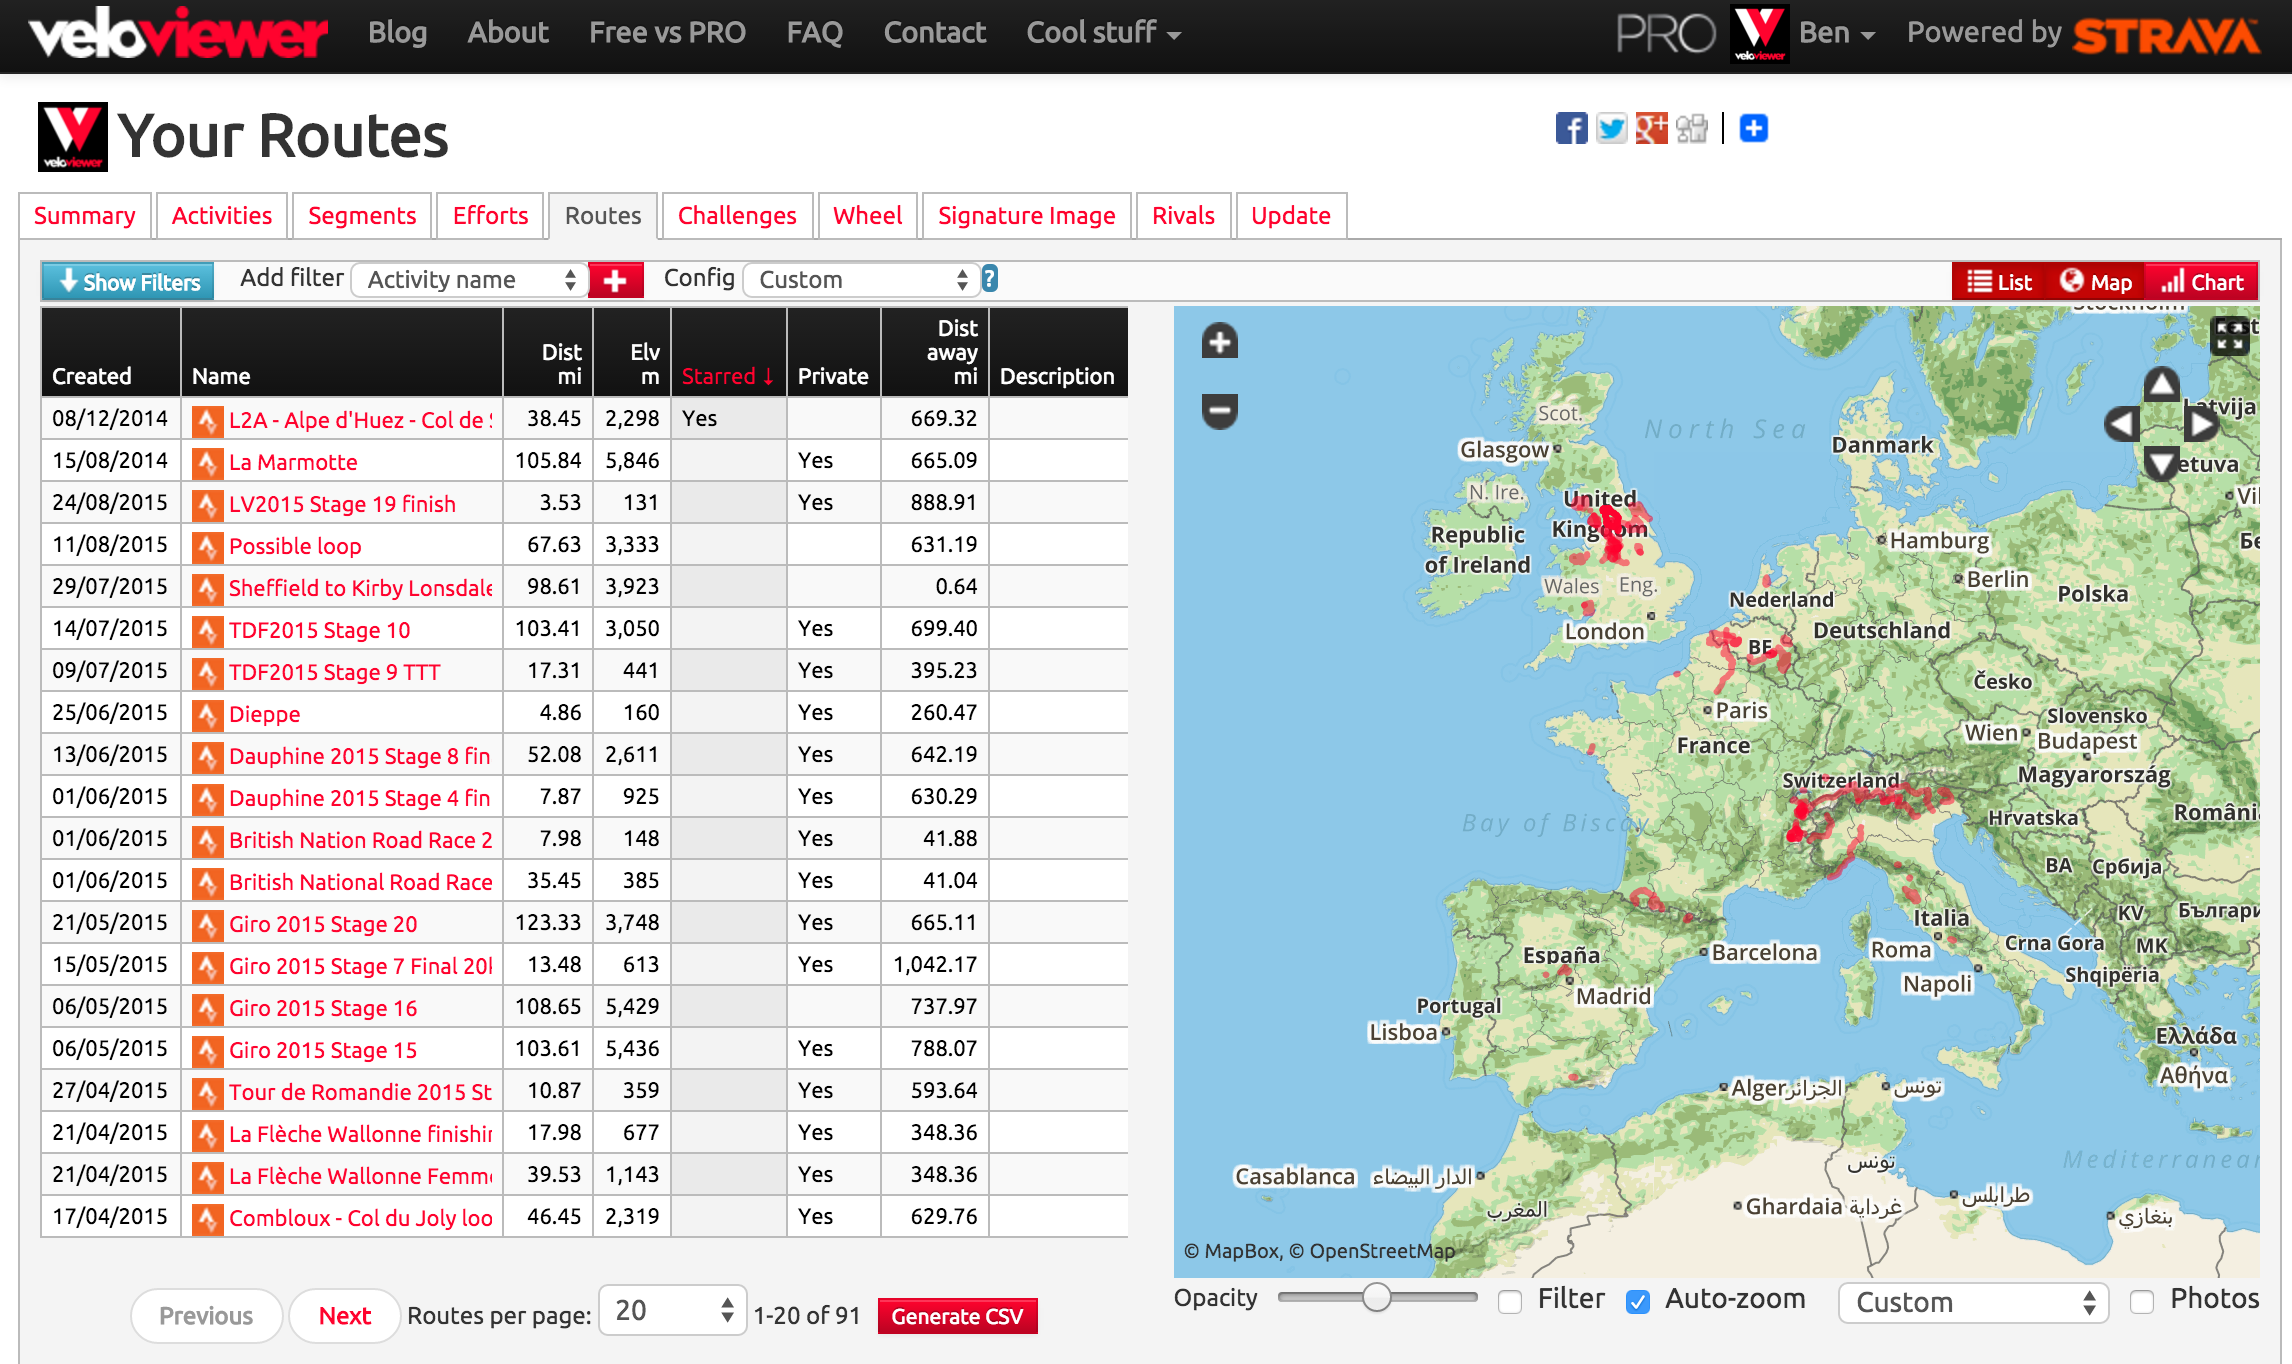Click Strava icon beside Possible loop
2292x1364 pixels.
point(207,546)
